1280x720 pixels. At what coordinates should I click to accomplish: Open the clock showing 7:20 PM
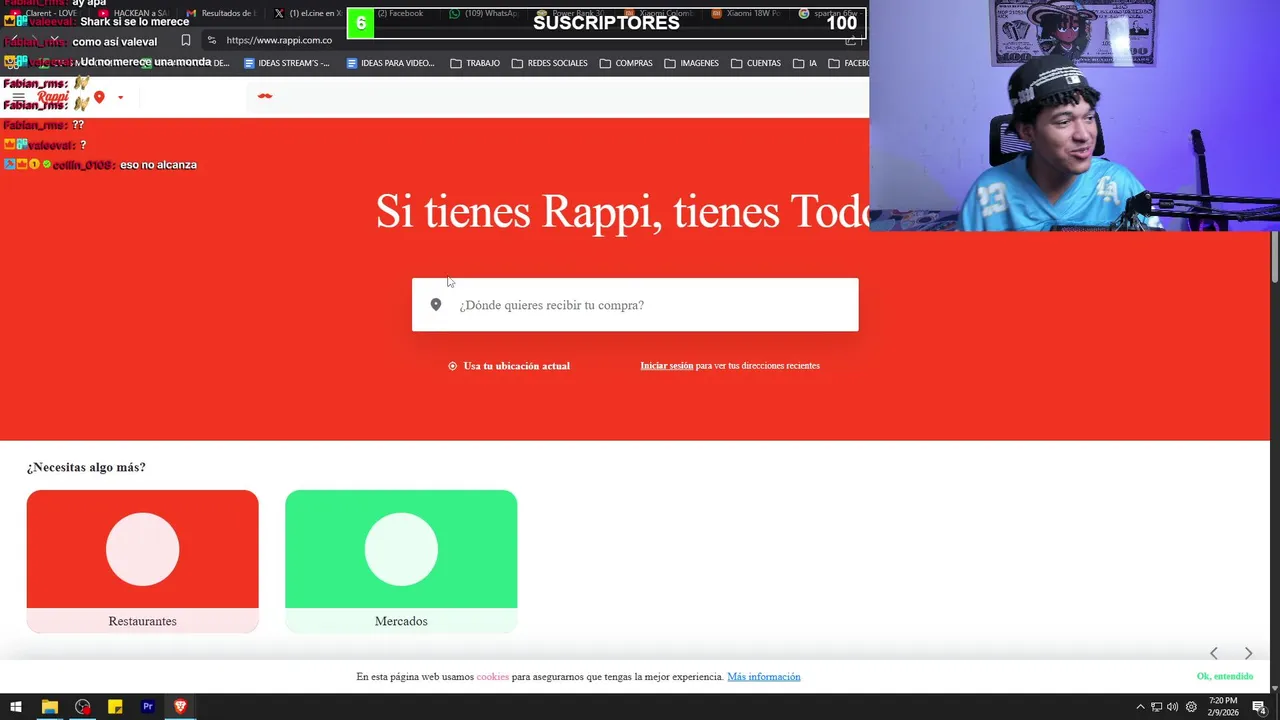tap(1223, 707)
